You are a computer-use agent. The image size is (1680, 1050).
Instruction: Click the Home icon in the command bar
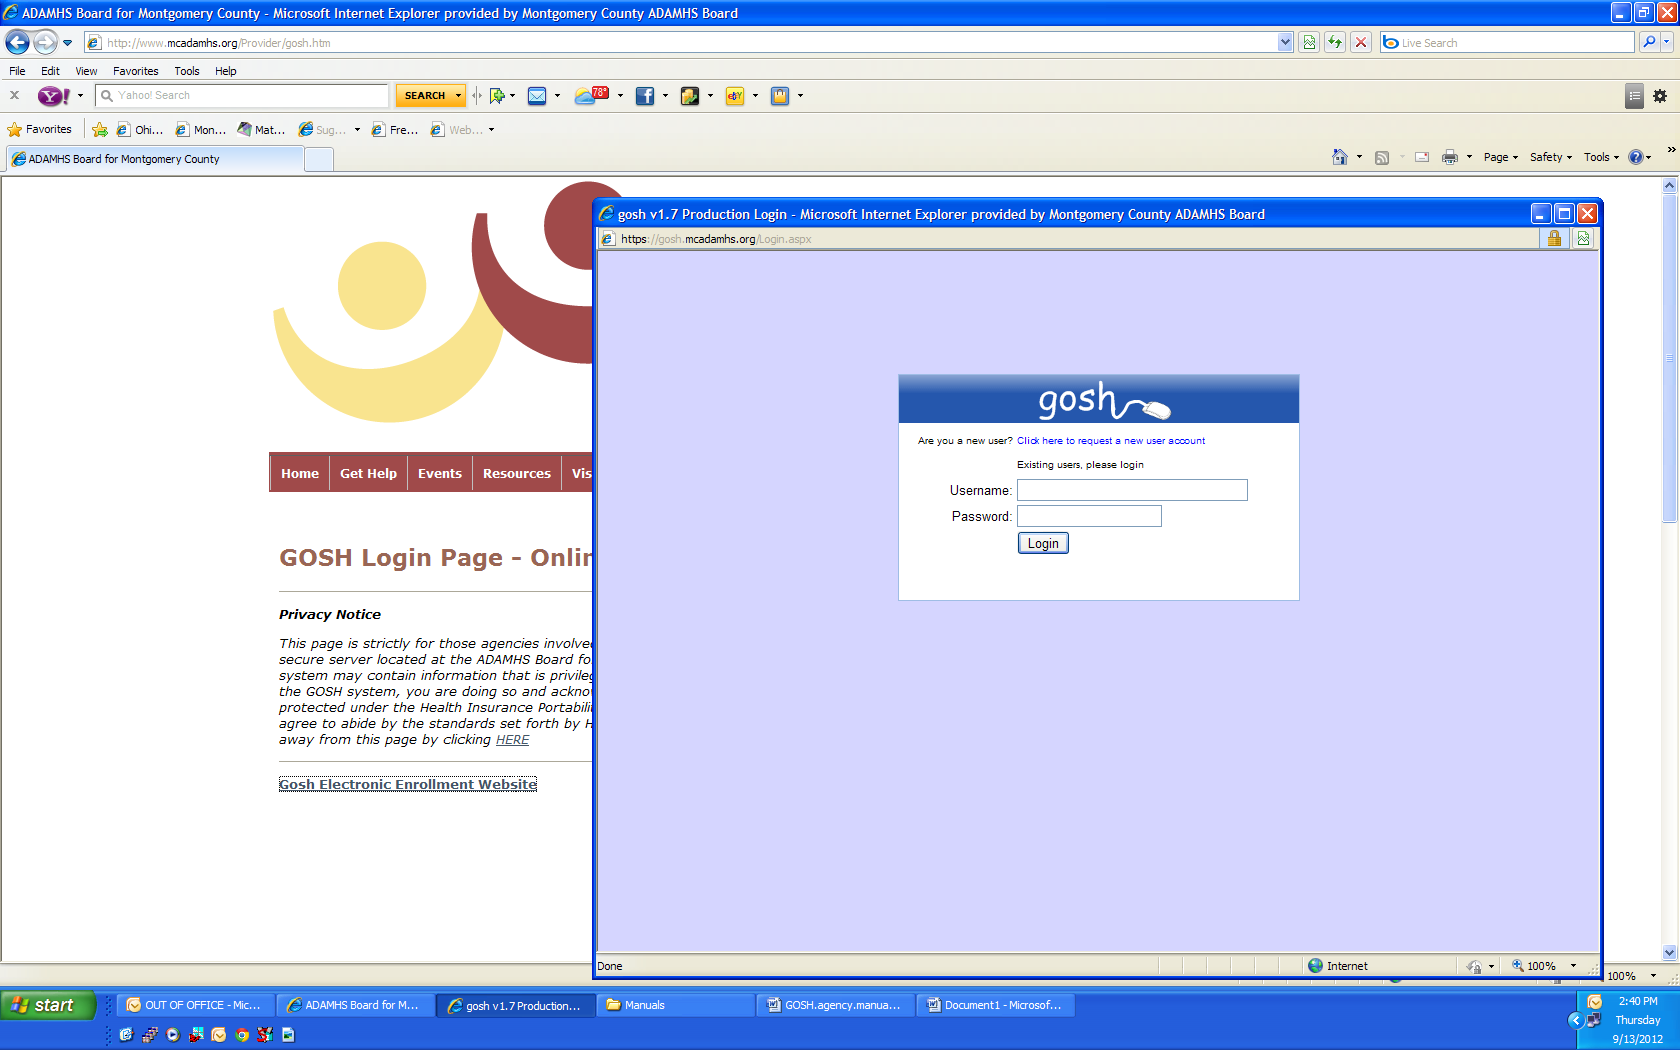[1340, 157]
